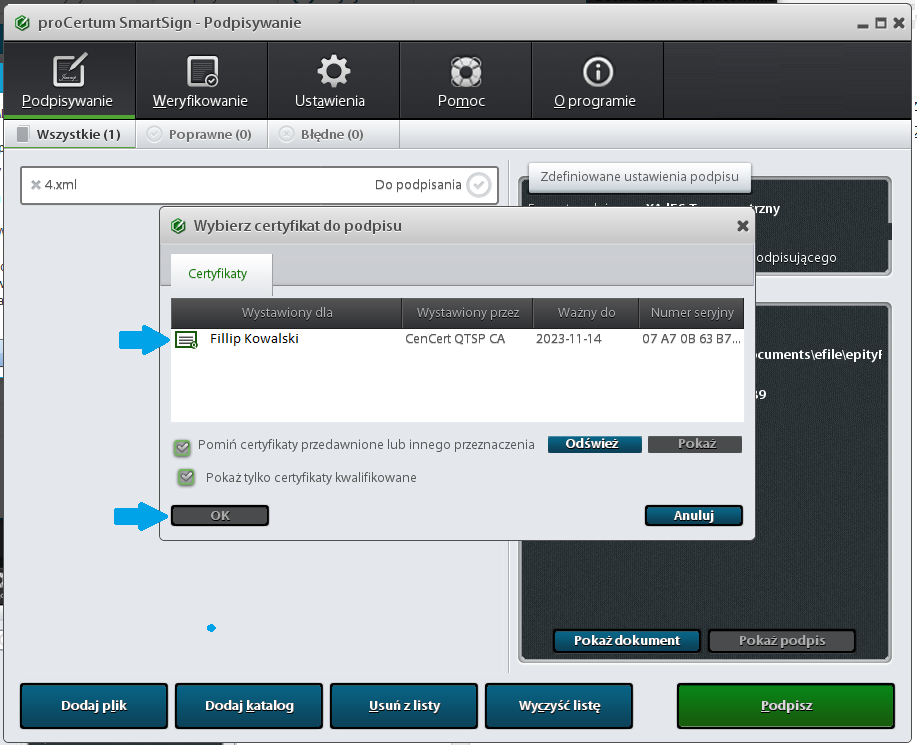This screenshot has height=747, width=917.
Task: Confirm certificate choice with OK
Action: click(220, 515)
